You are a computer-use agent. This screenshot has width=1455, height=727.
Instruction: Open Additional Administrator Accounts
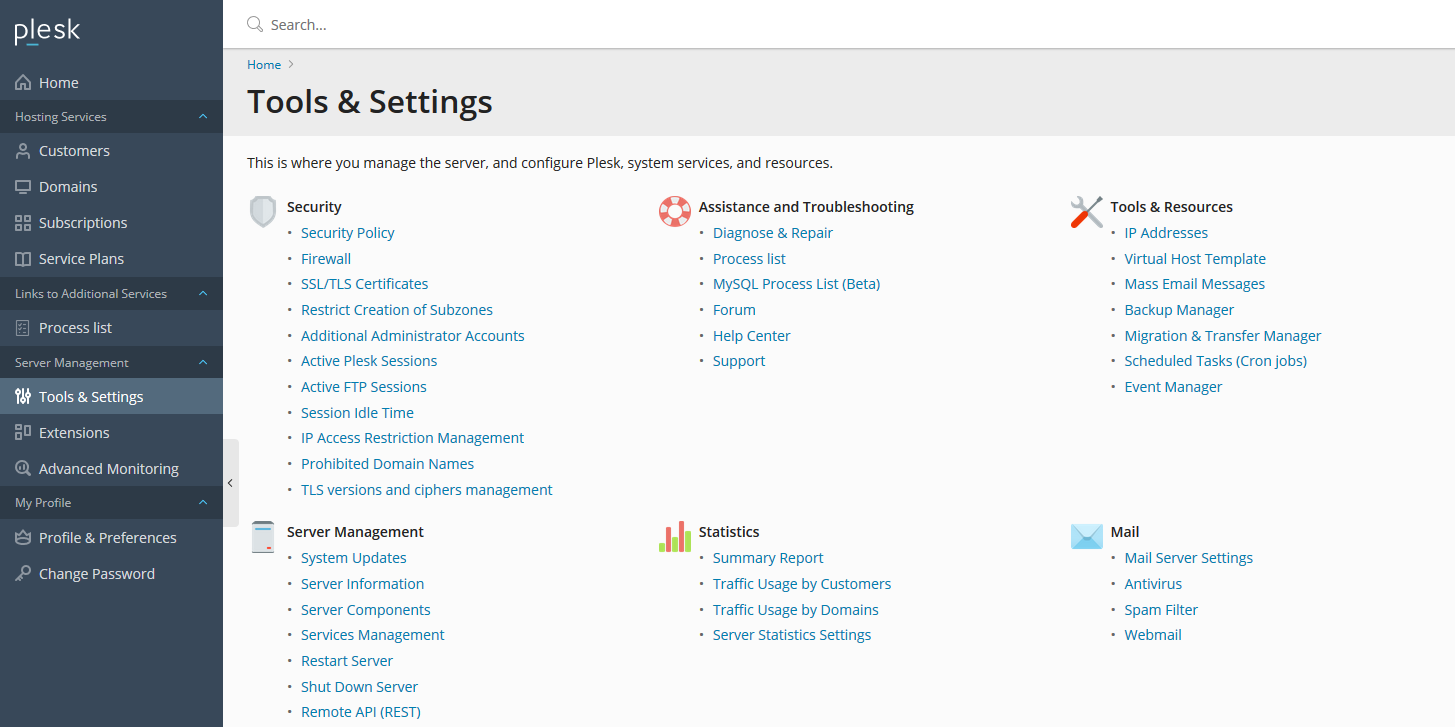(x=412, y=336)
